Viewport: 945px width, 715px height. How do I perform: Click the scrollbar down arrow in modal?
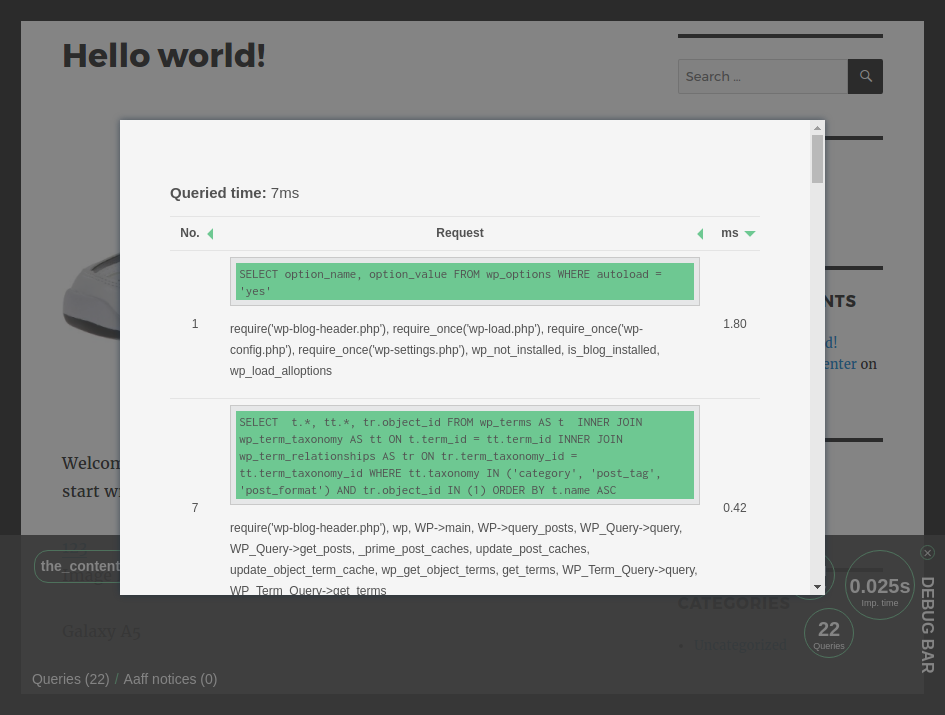pyautogui.click(x=817, y=587)
